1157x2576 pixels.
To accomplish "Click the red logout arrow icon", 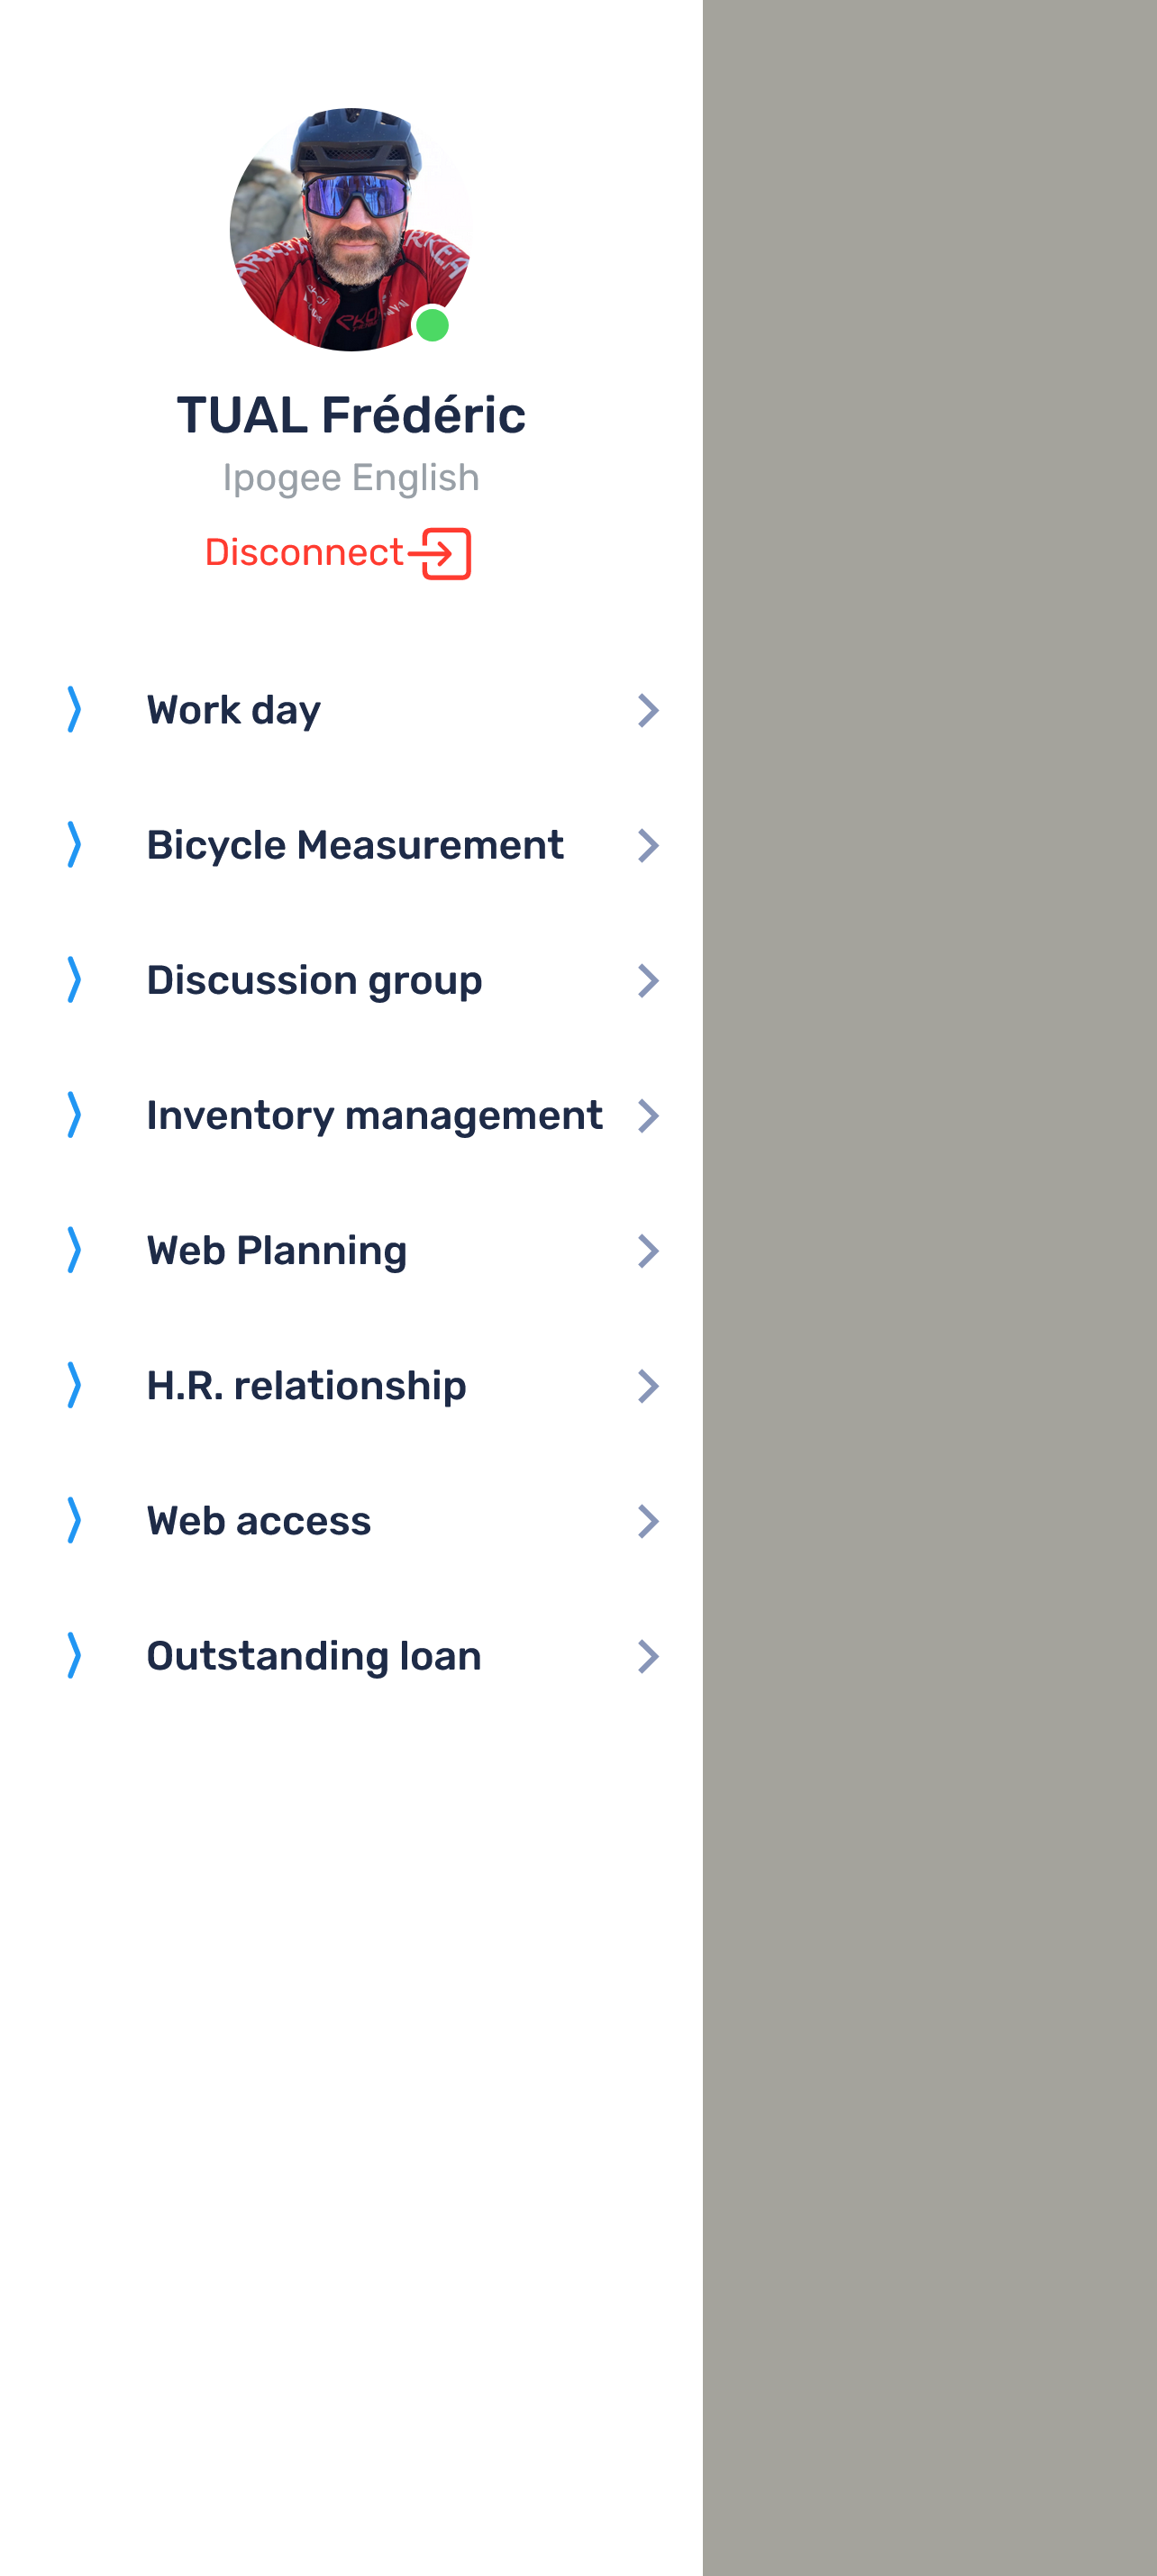I will click(x=439, y=554).
